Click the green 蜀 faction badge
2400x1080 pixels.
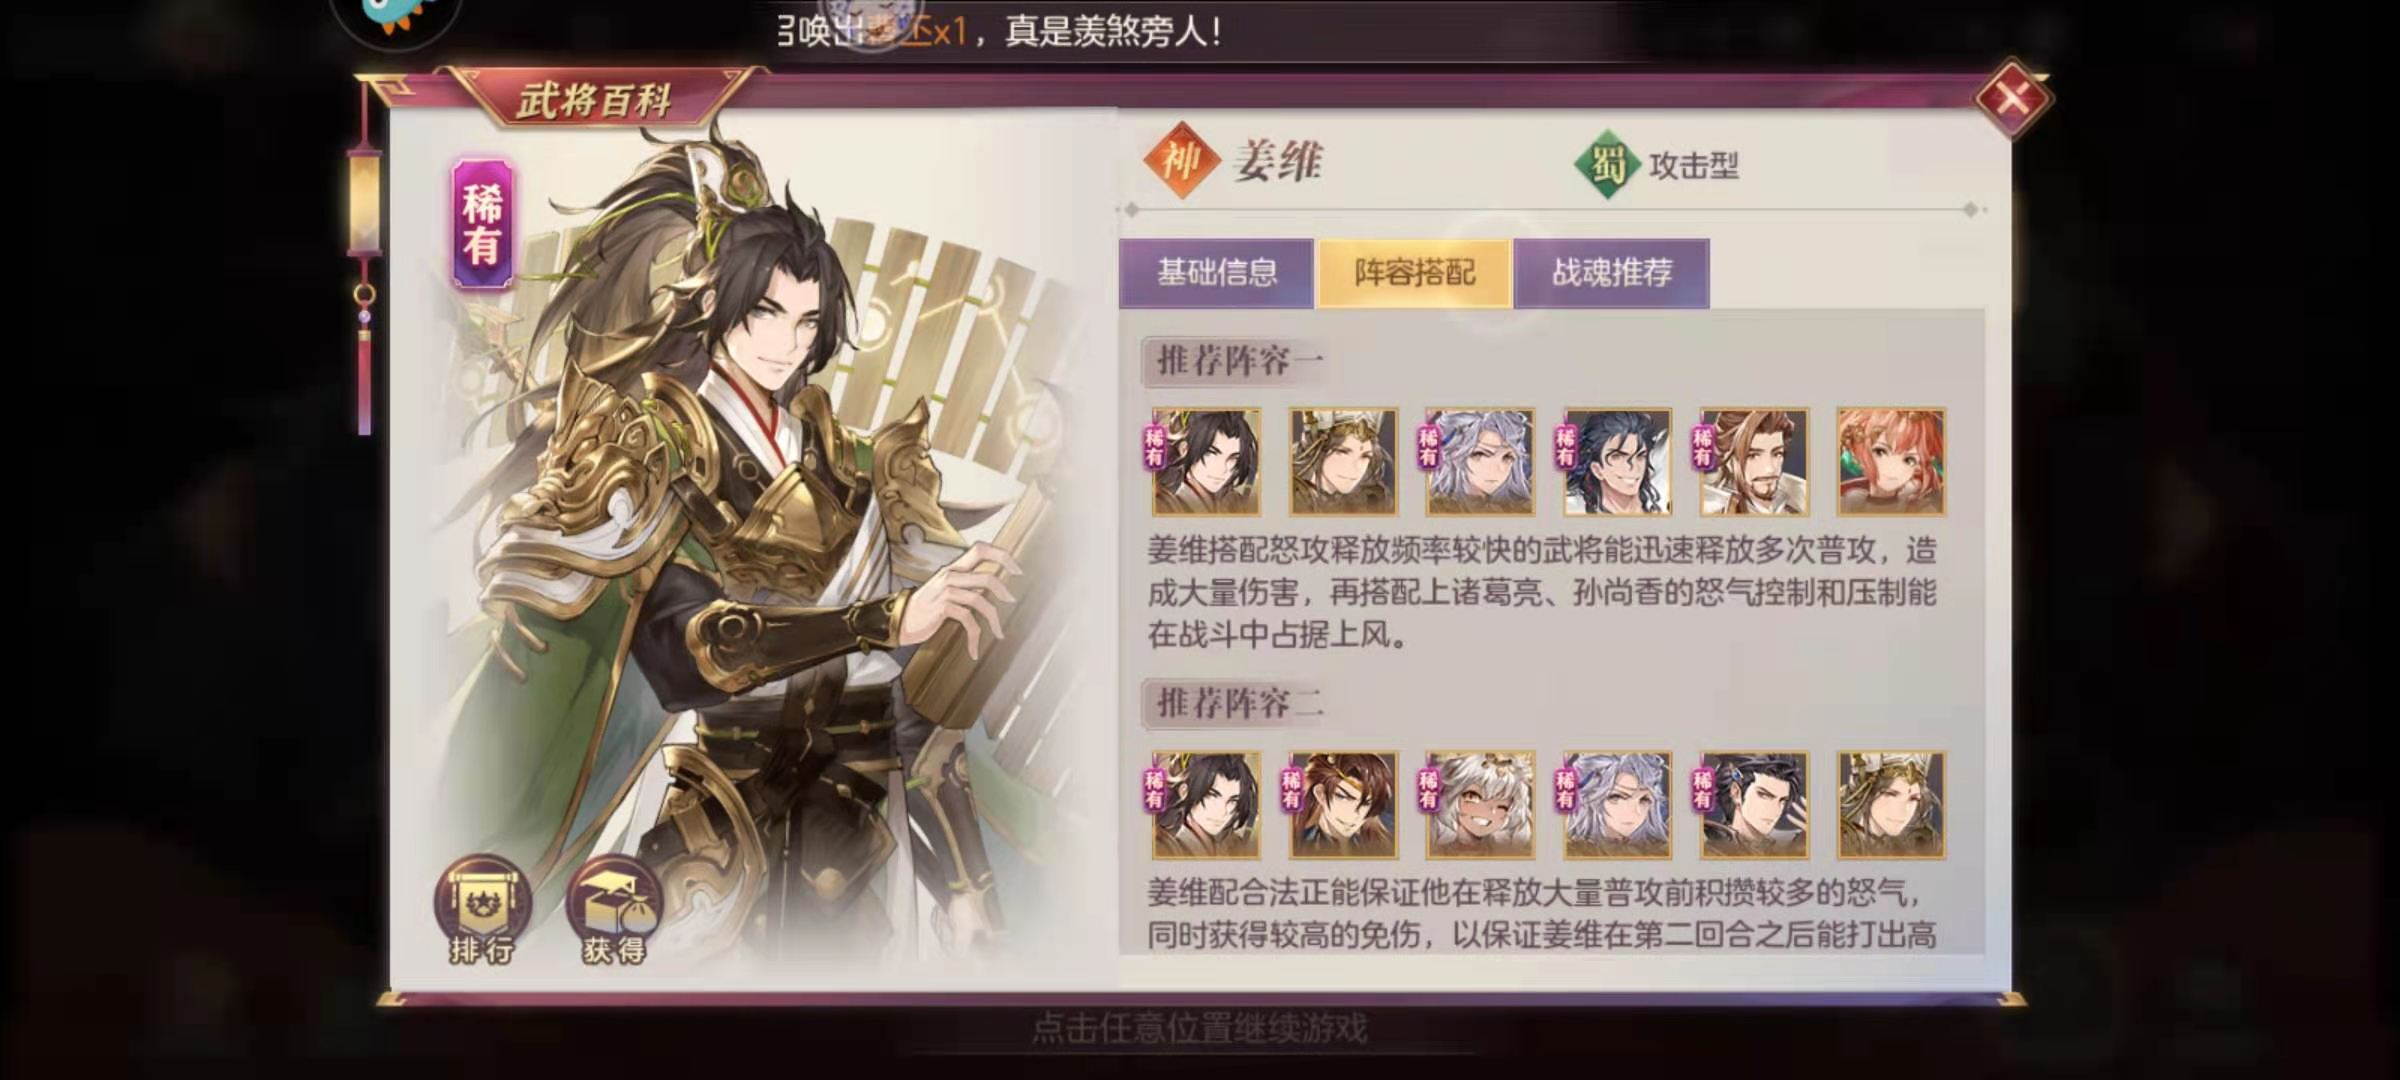[x=1608, y=164]
